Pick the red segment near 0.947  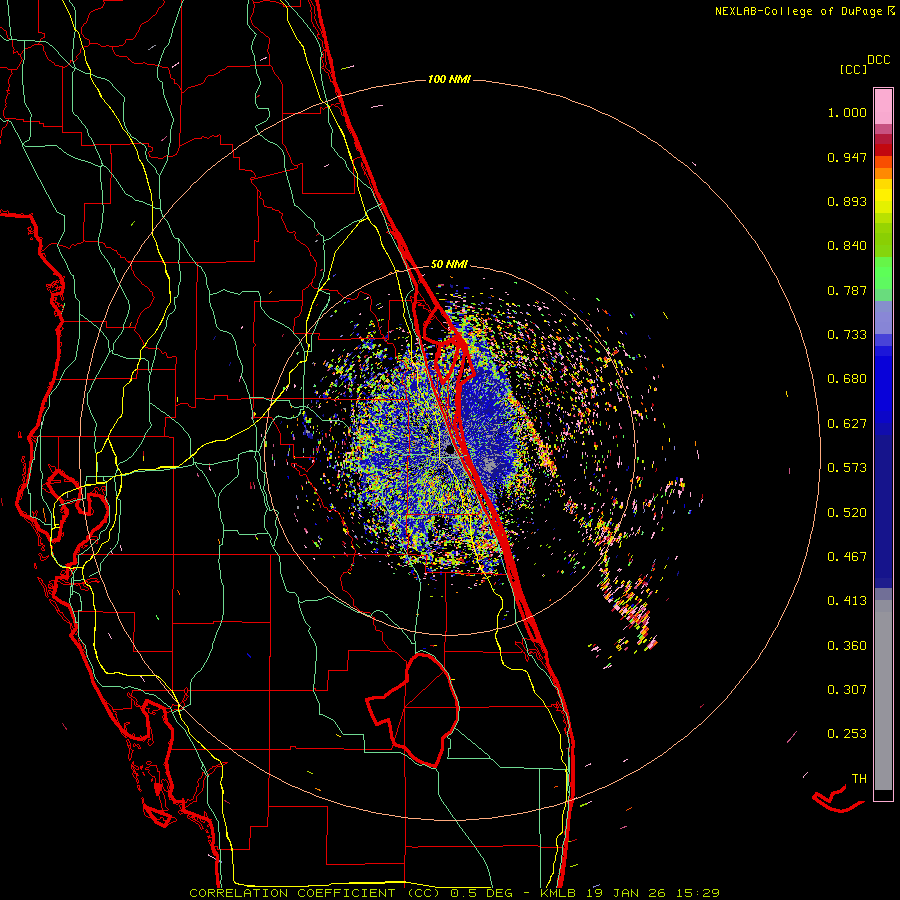pyautogui.click(x=883, y=150)
